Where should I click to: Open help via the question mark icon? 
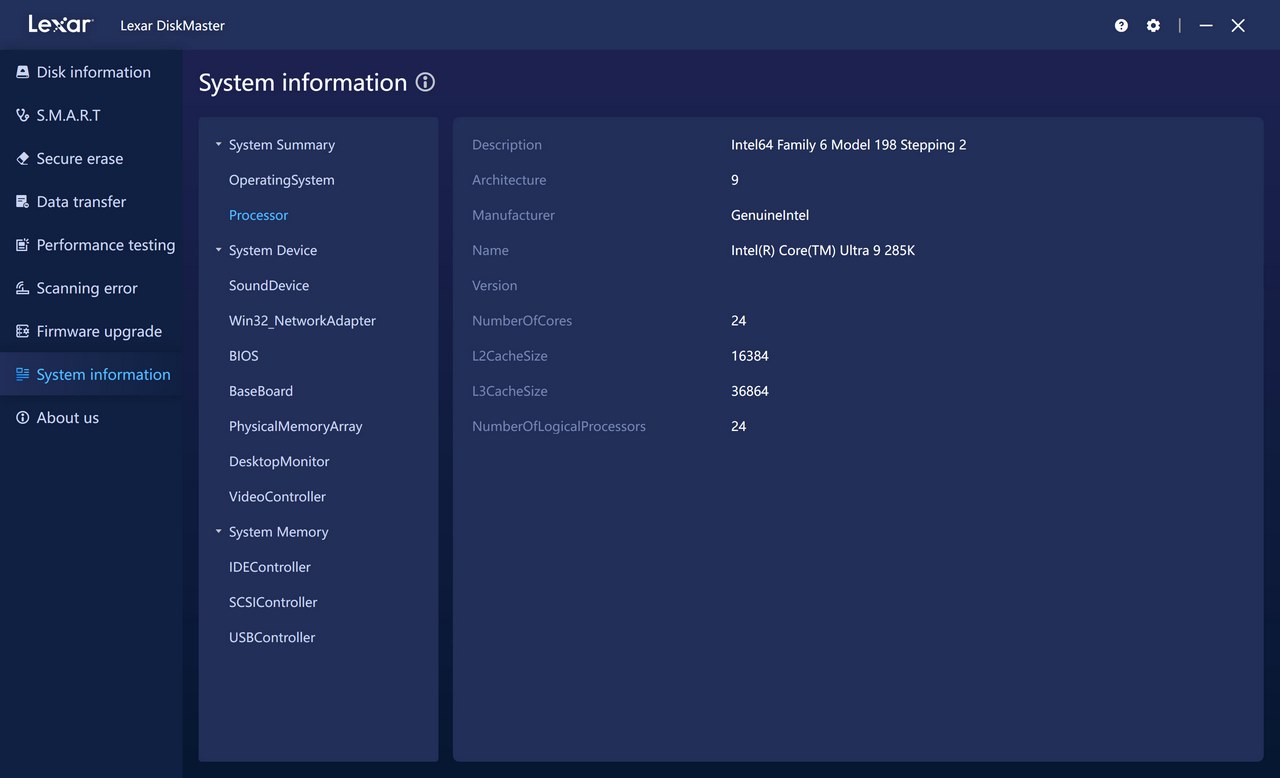tap(1121, 26)
